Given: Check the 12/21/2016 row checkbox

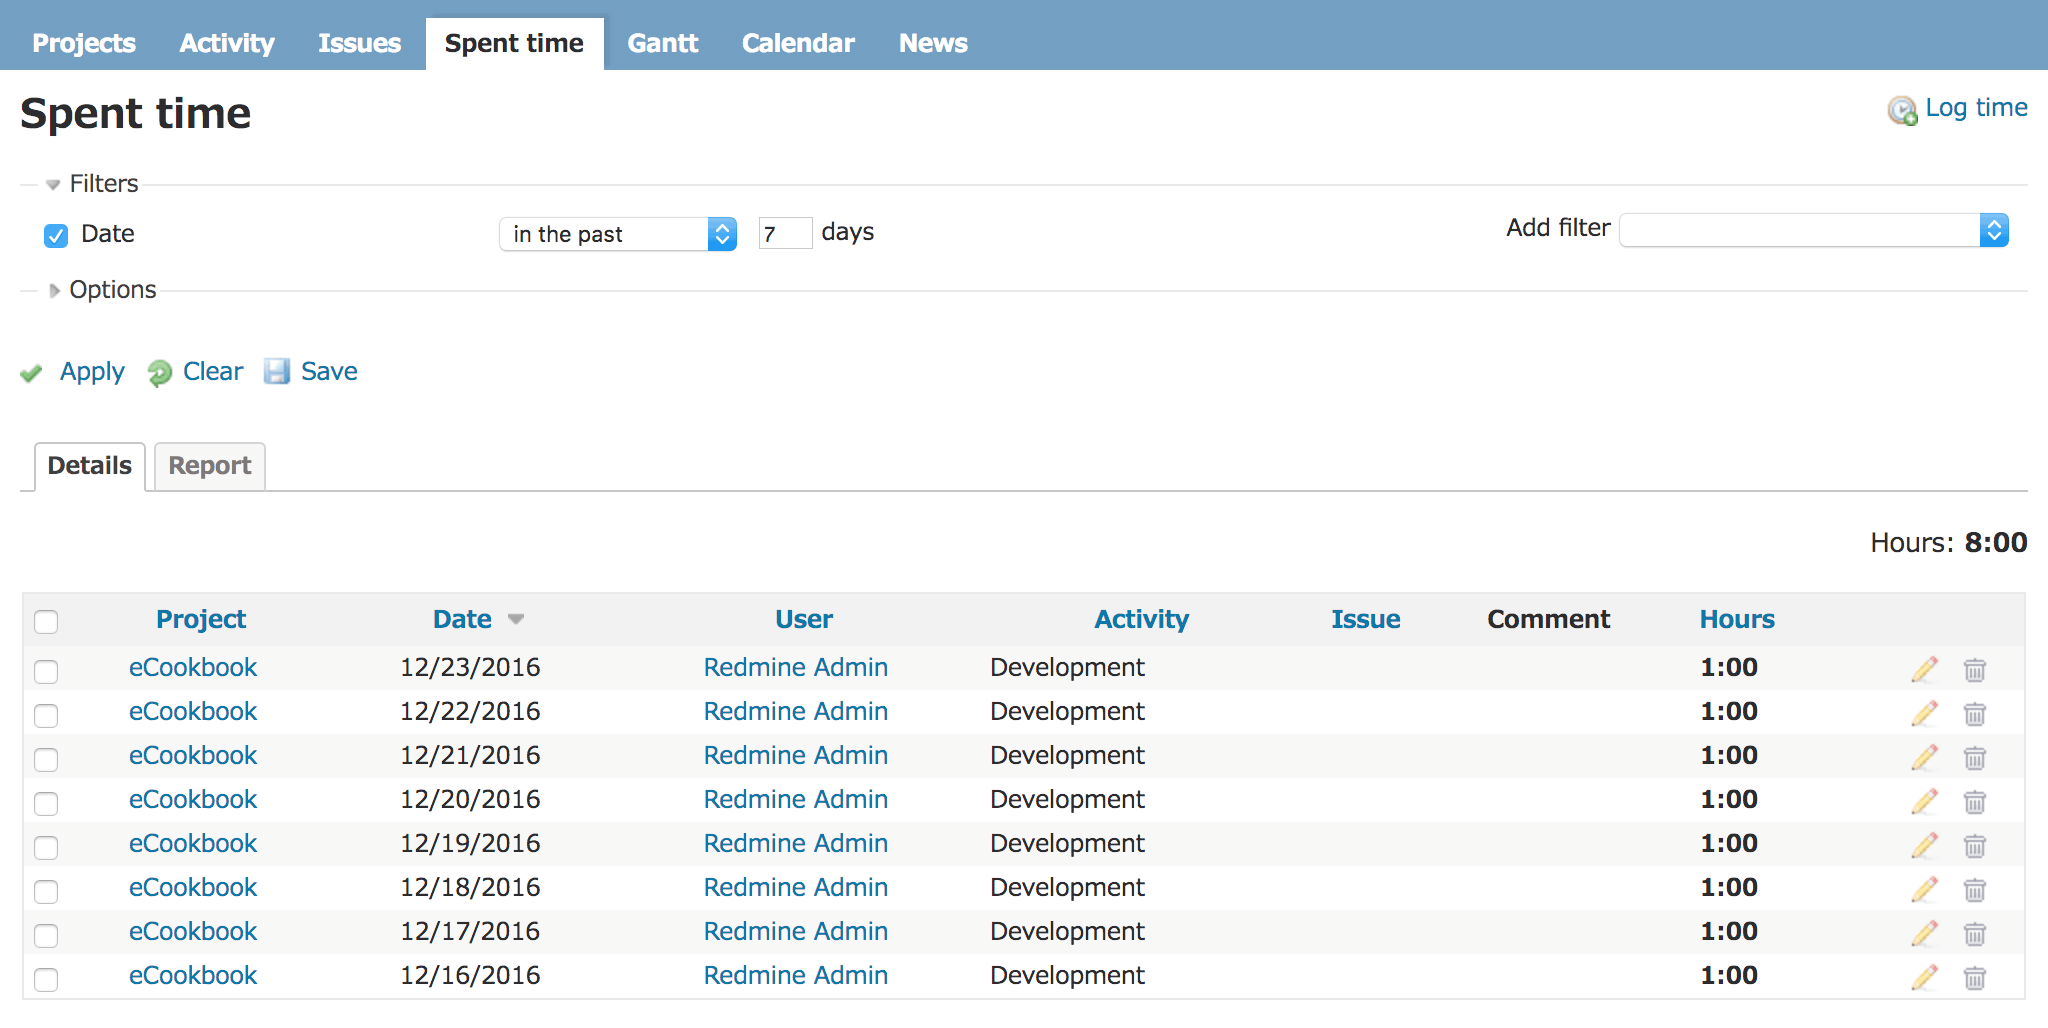Looking at the screenshot, I should tap(46, 758).
